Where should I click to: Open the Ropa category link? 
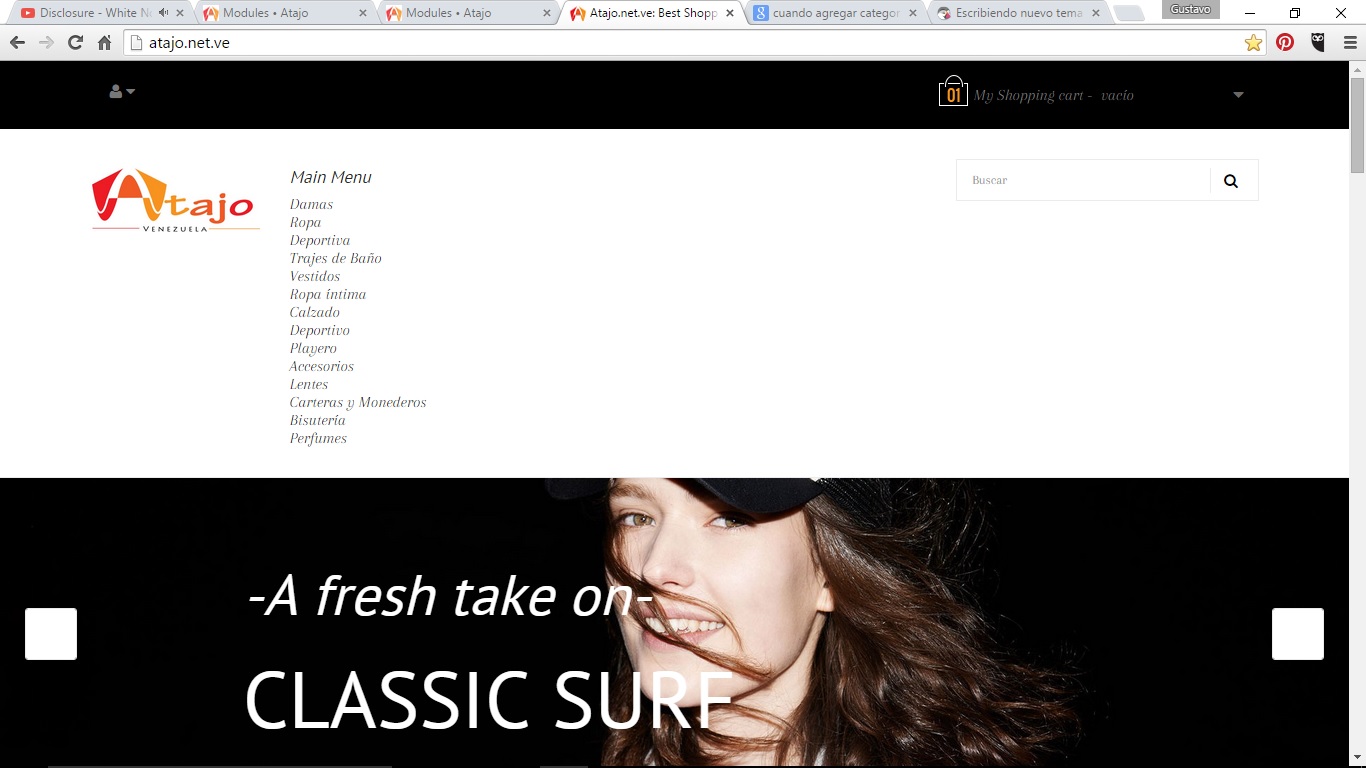pyautogui.click(x=305, y=222)
